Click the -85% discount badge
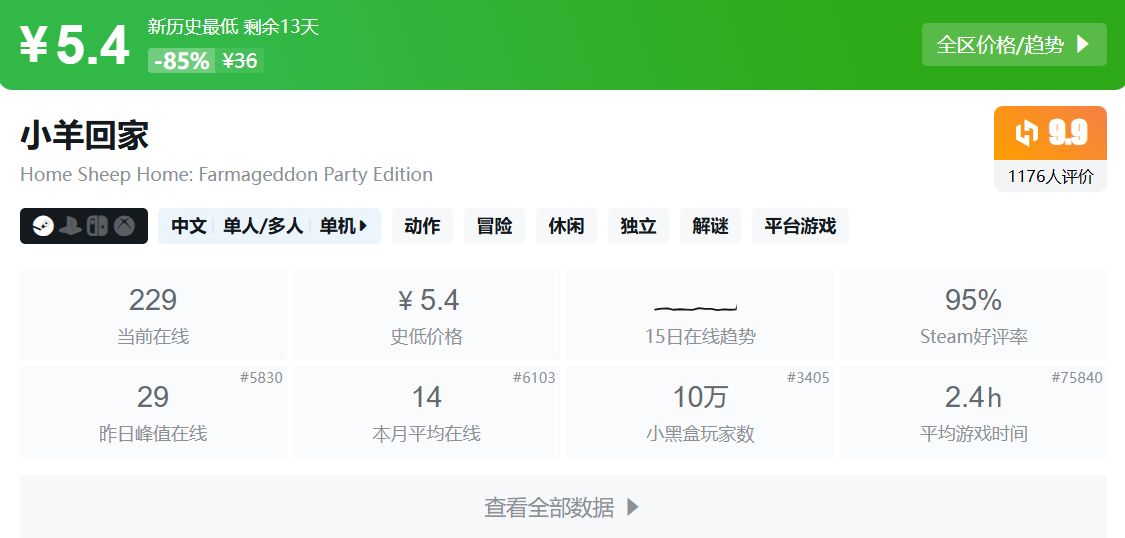 pyautogui.click(x=182, y=61)
